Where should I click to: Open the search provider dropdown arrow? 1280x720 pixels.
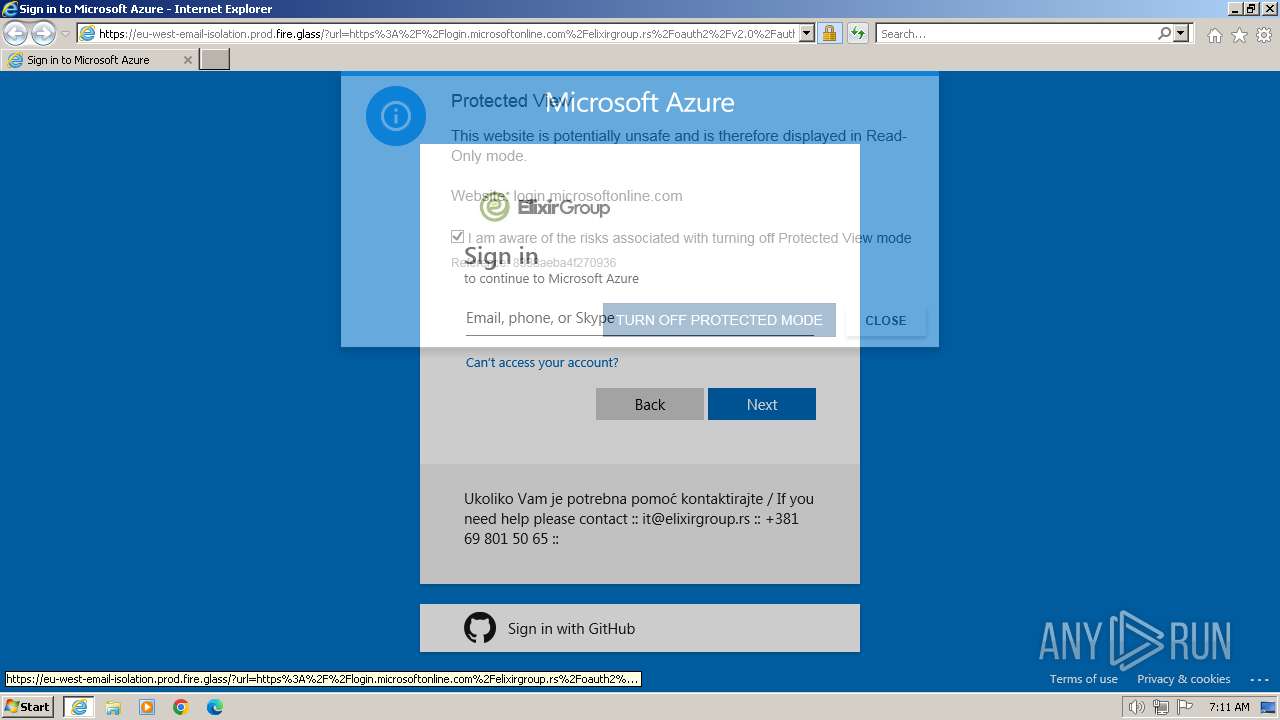coord(1181,34)
